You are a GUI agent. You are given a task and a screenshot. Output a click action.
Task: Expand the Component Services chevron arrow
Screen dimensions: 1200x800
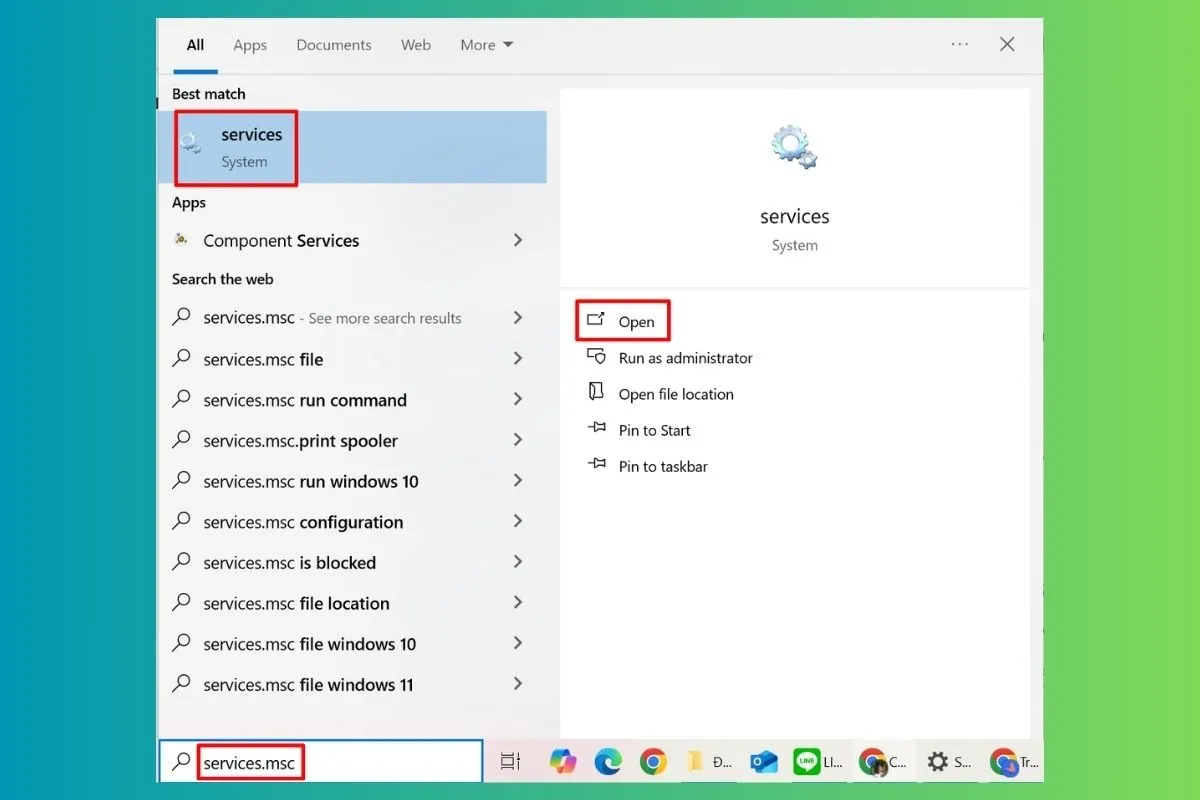click(x=518, y=240)
